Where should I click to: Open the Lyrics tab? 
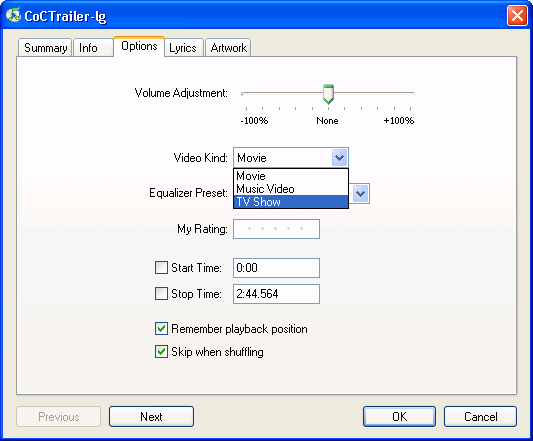click(x=184, y=48)
